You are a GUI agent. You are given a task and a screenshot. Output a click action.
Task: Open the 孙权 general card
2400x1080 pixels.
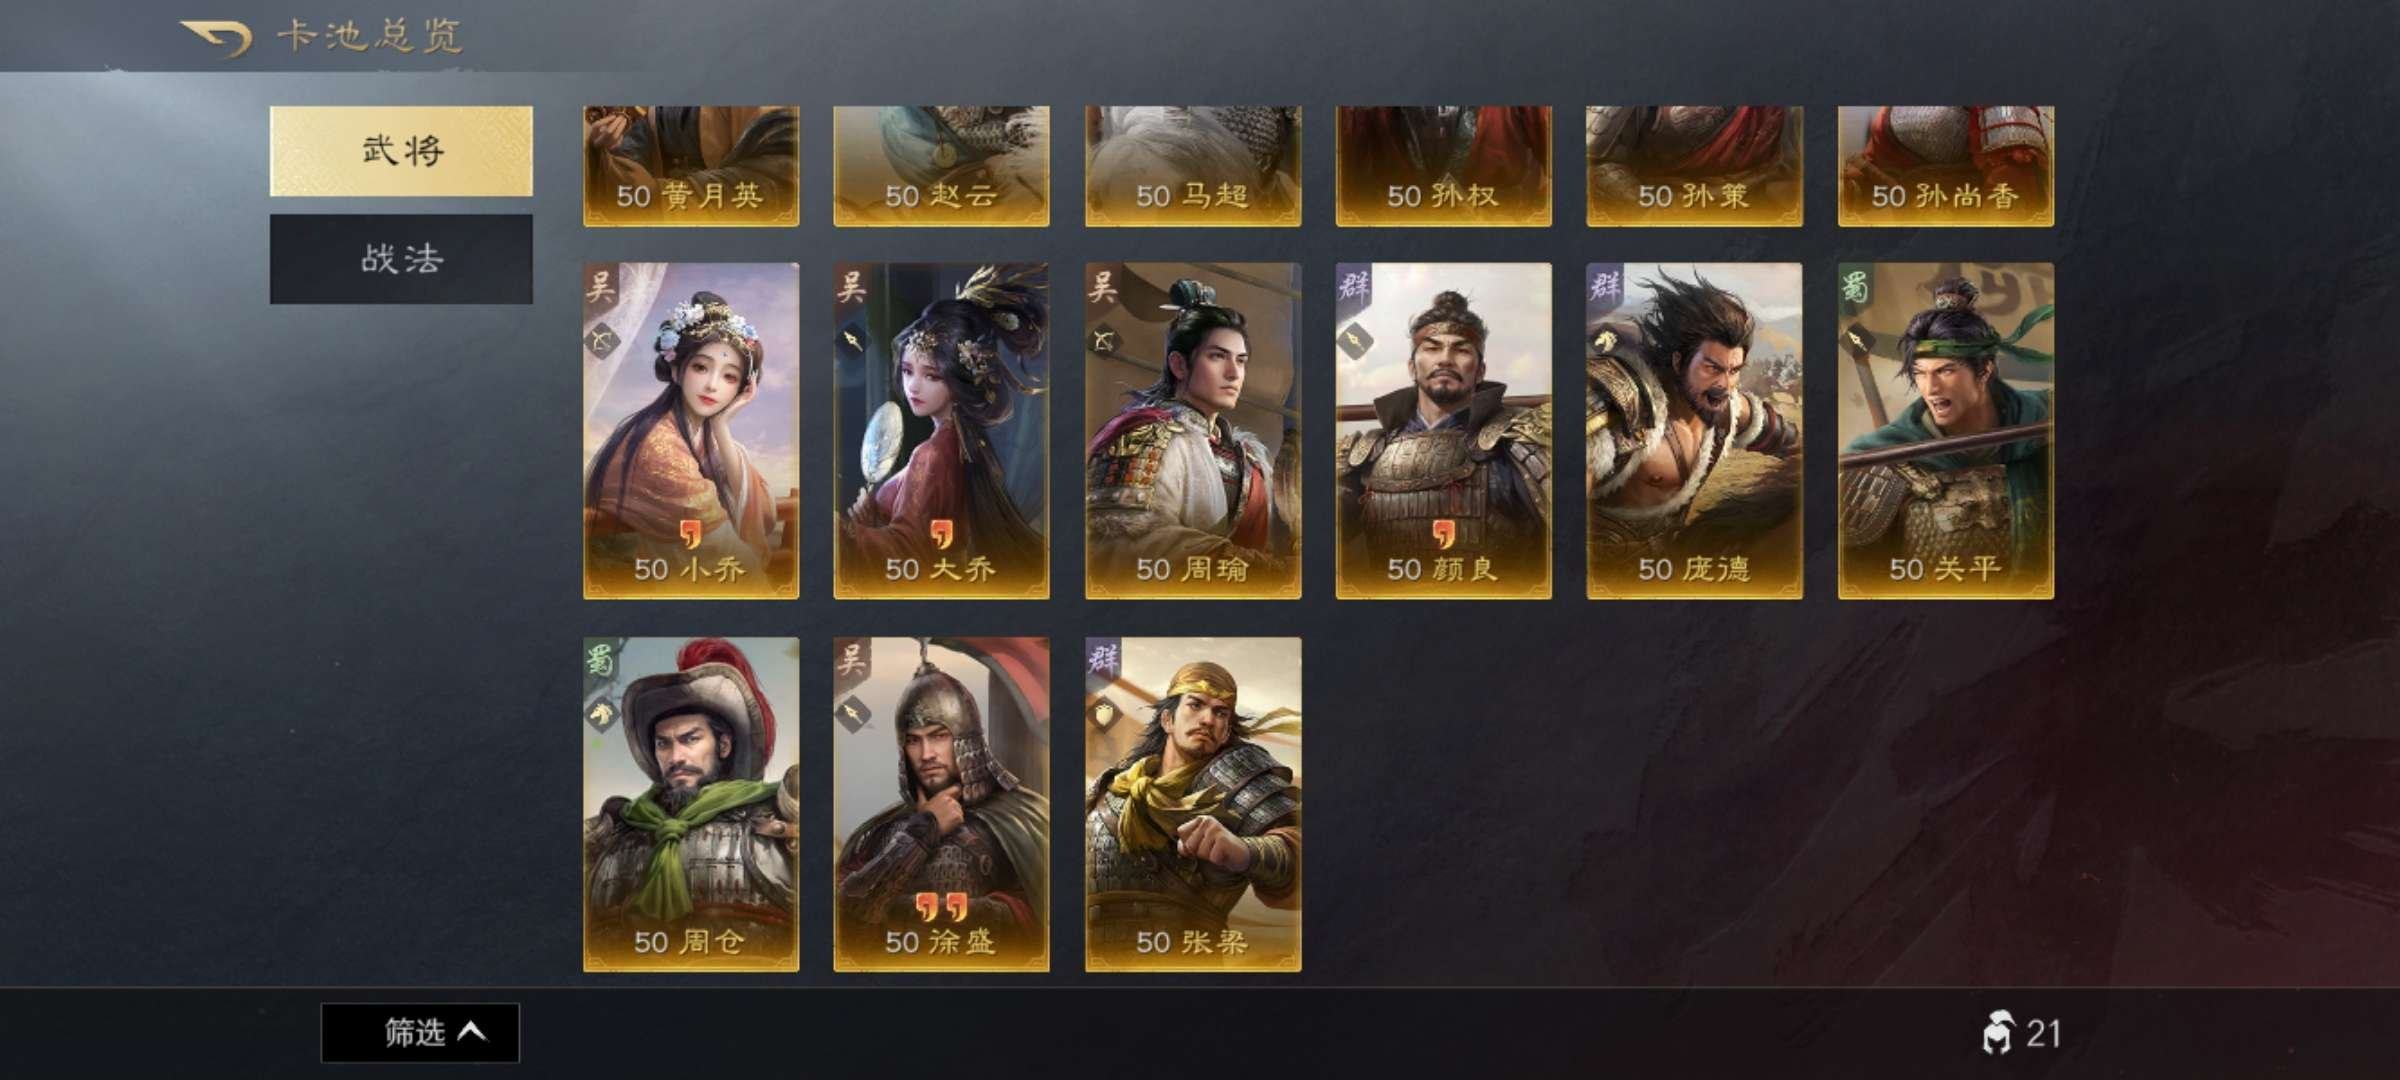tap(1443, 166)
